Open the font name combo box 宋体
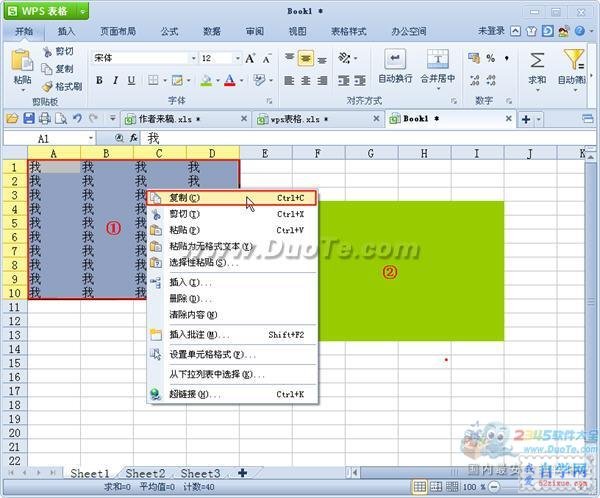Image resolution: width=600 pixels, height=498 pixels. pyautogui.click(x=145, y=58)
